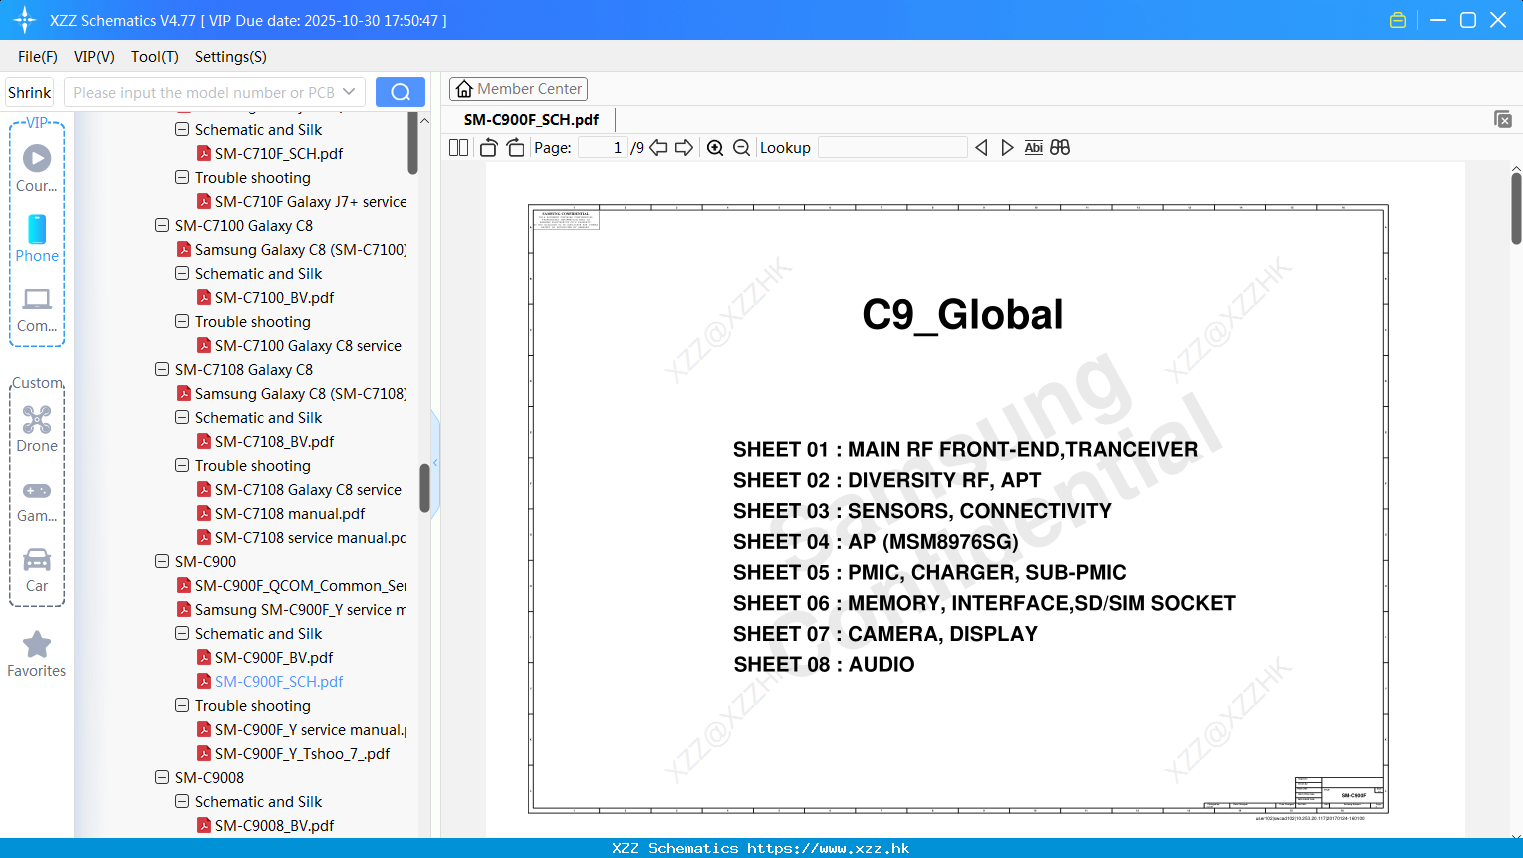
Task: Click the binoculars search icon
Action: [x=1060, y=147]
